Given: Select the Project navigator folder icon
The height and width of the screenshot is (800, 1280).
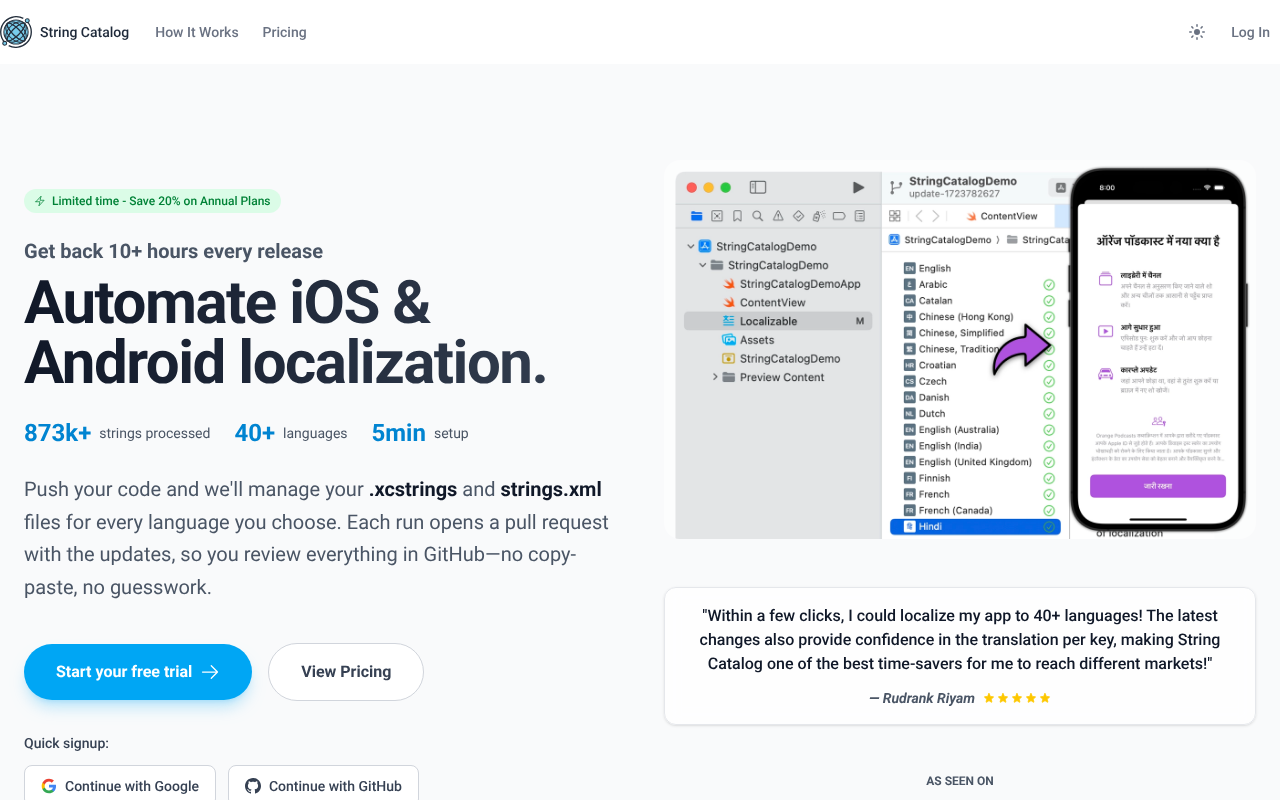Looking at the screenshot, I should [x=697, y=215].
